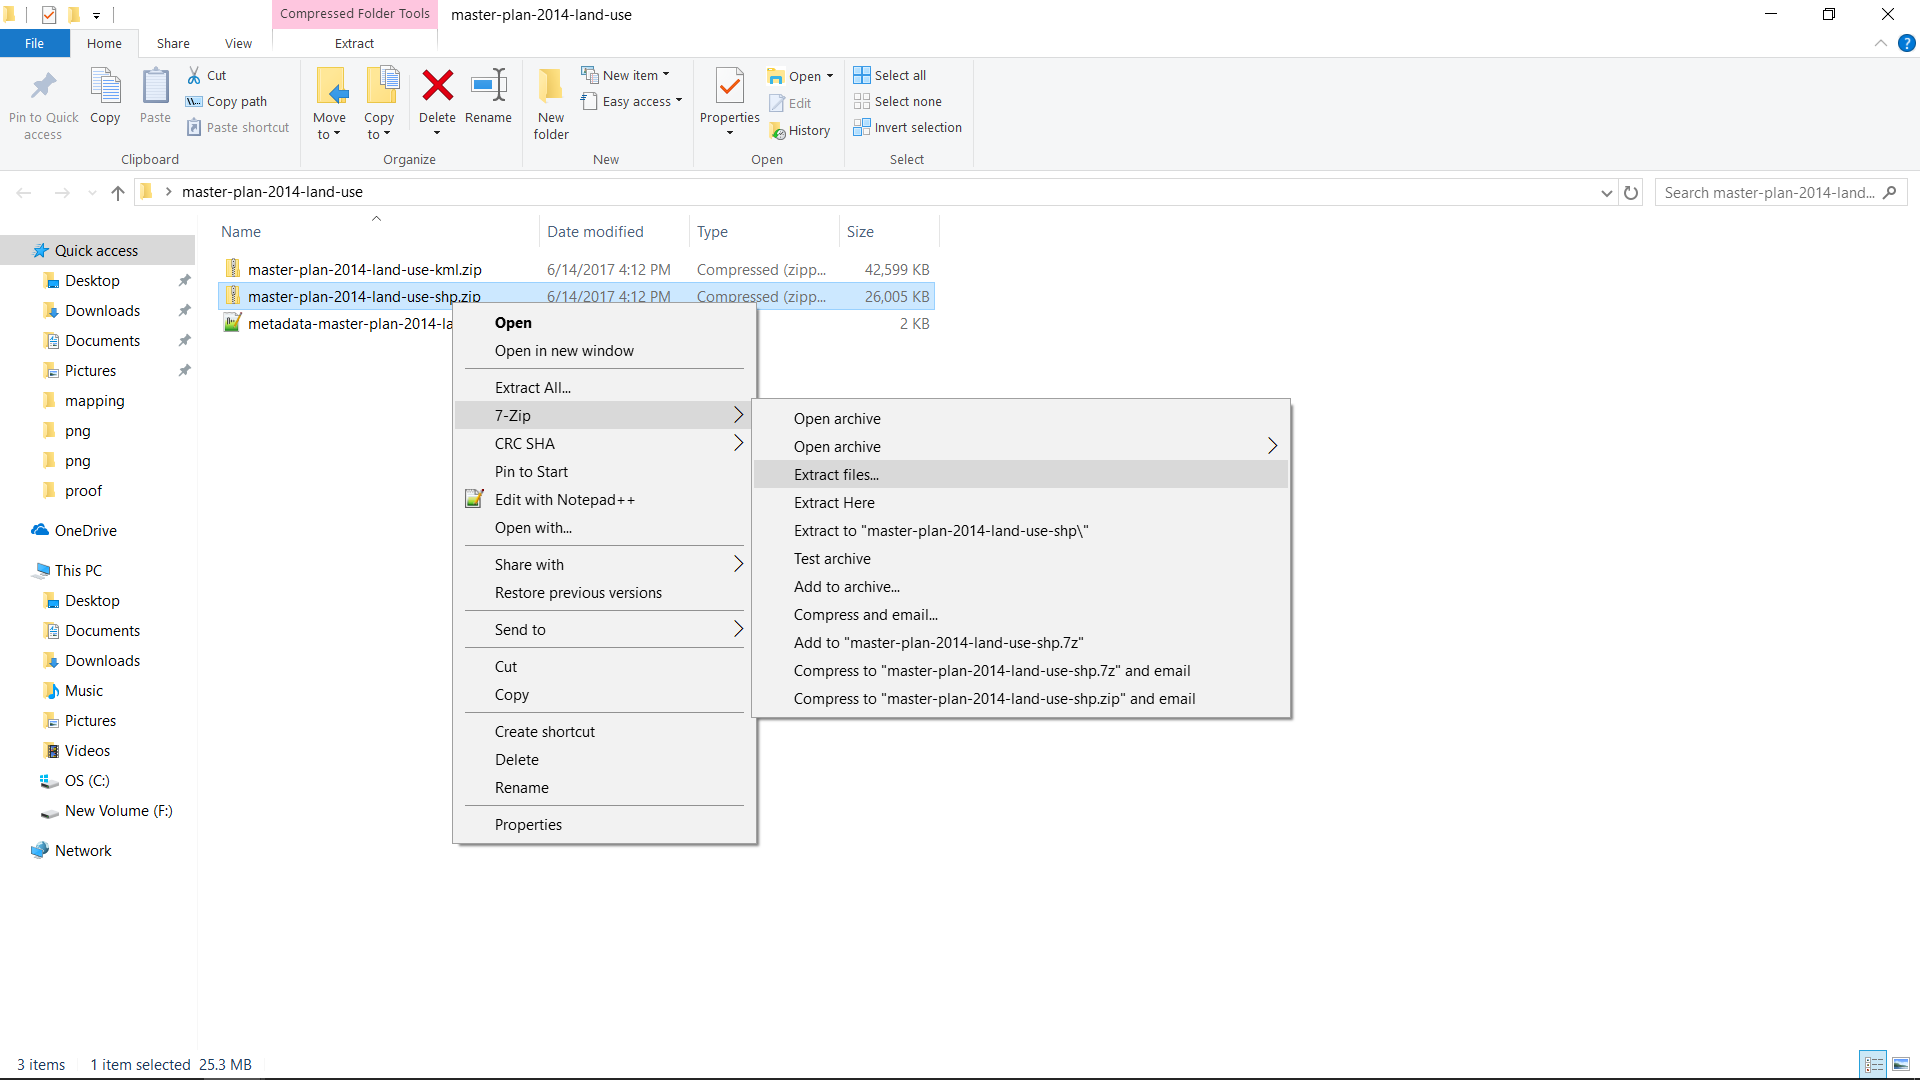Image resolution: width=1920 pixels, height=1080 pixels.
Task: Click the Rename icon in Organize group
Action: tap(488, 87)
